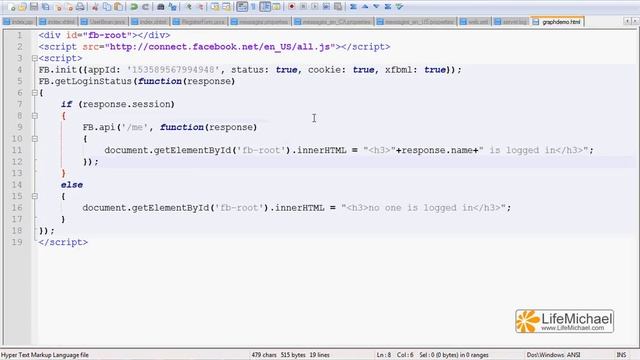Collapse the fold marker at line 10
The image size is (640, 360).
point(35,139)
